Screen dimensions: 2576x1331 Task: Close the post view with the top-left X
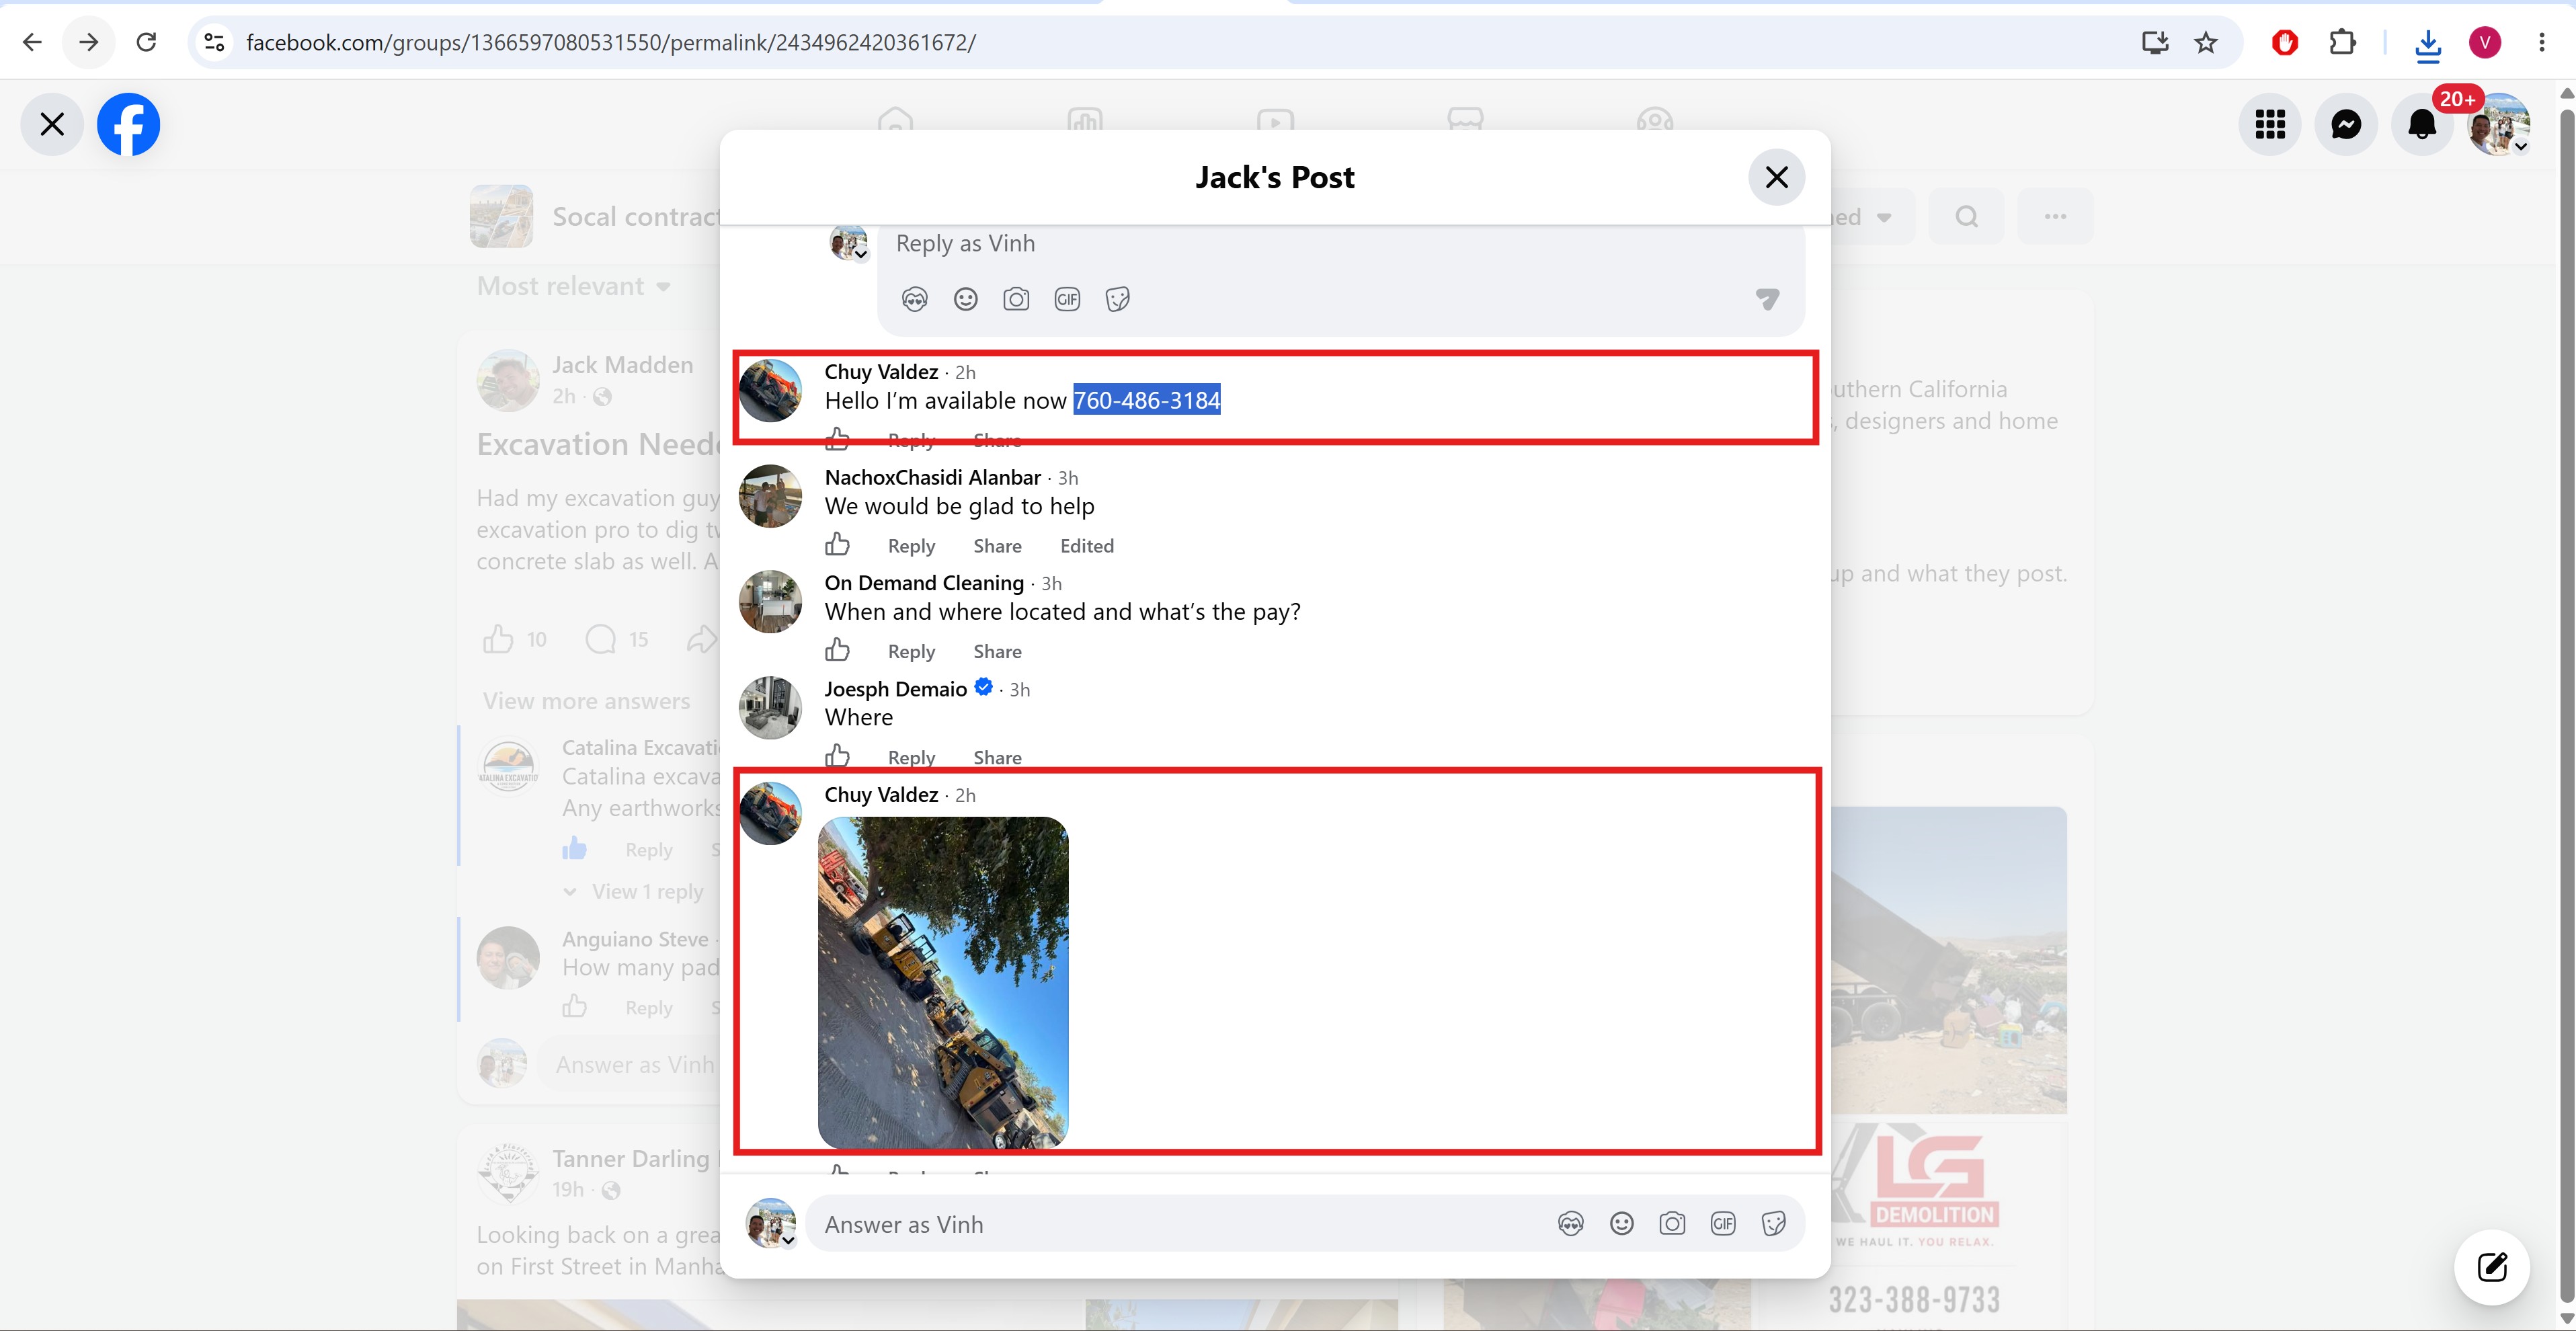coord(52,124)
